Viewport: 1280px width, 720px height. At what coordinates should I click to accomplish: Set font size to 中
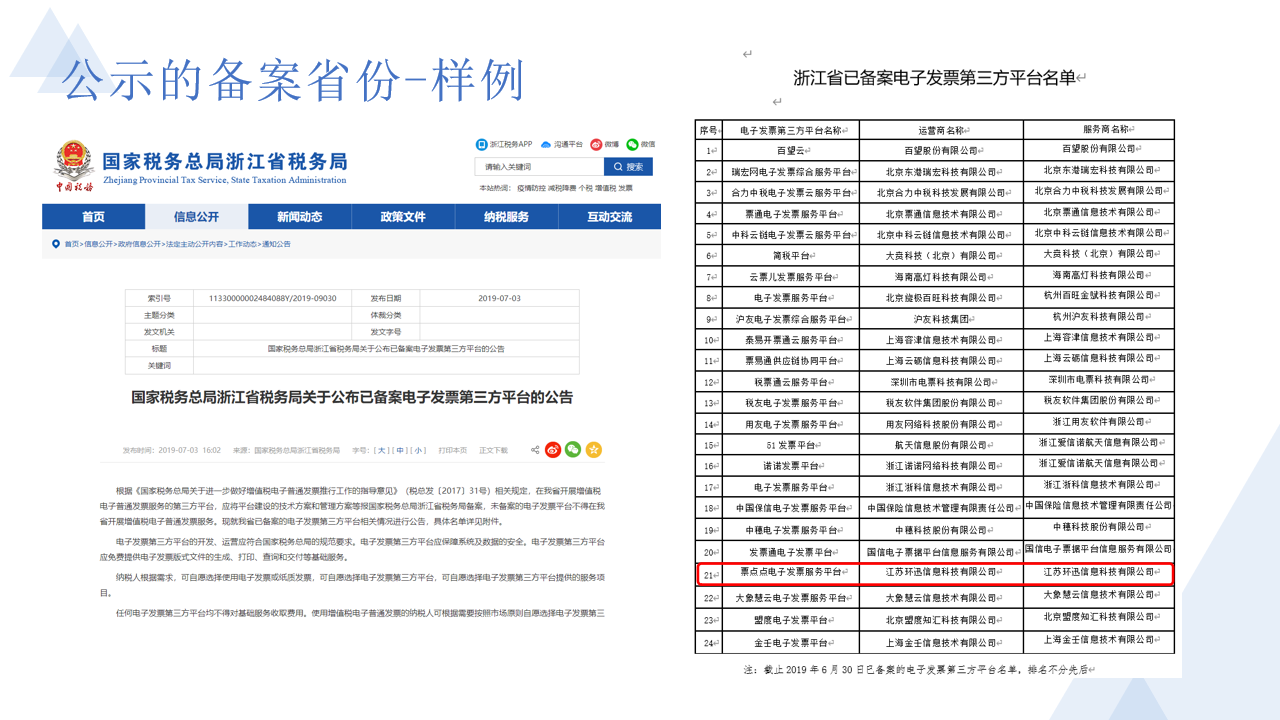[400, 451]
